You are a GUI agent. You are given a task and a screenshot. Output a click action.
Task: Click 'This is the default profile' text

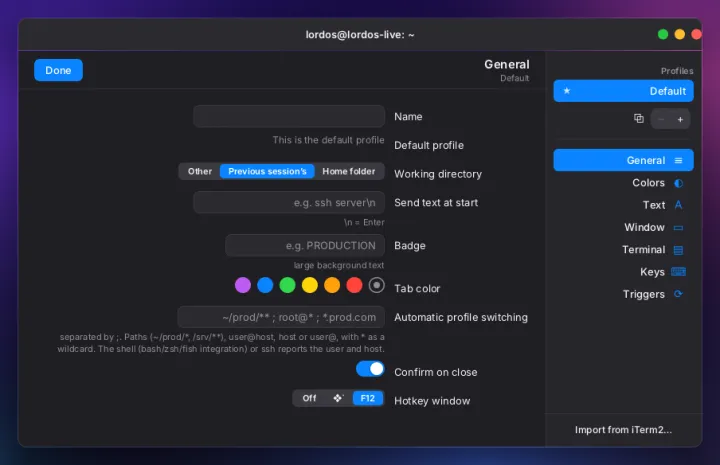pos(328,140)
